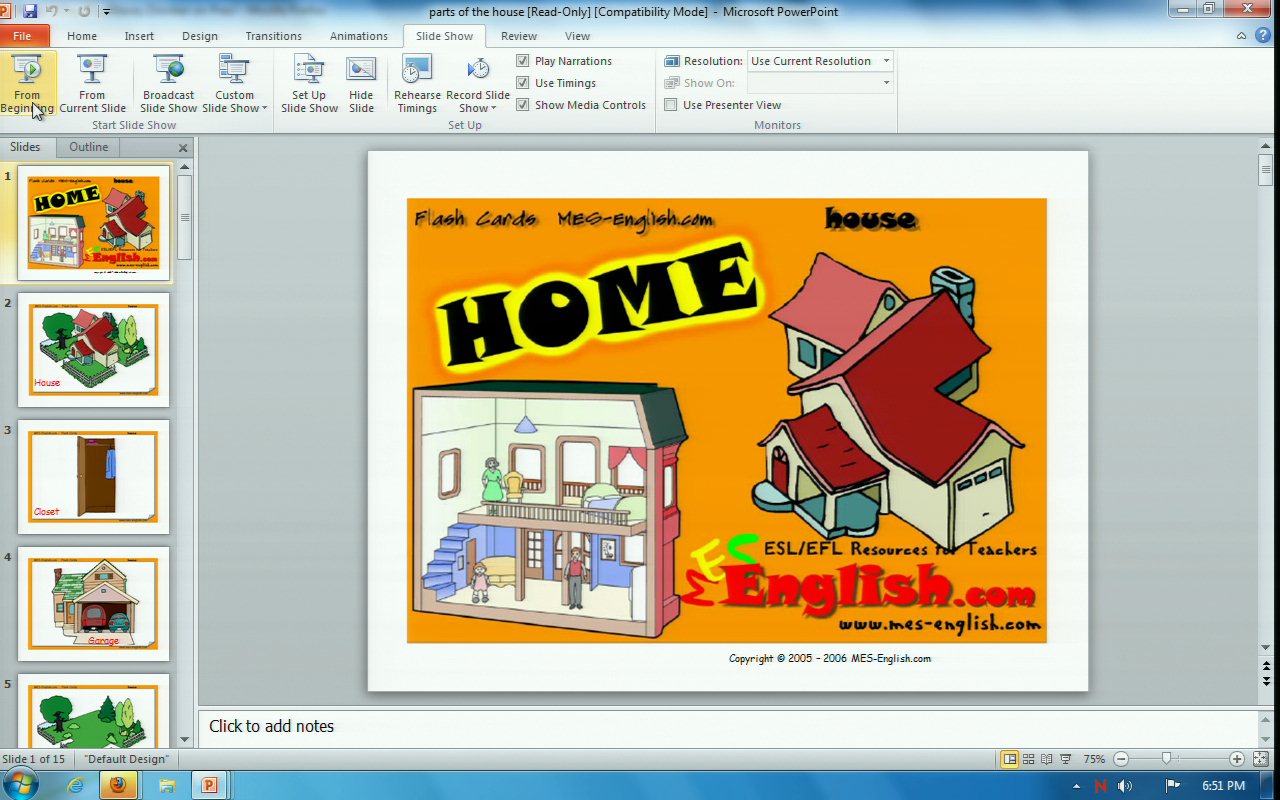
Task: Open Firefox from the taskbar
Action: [x=118, y=785]
